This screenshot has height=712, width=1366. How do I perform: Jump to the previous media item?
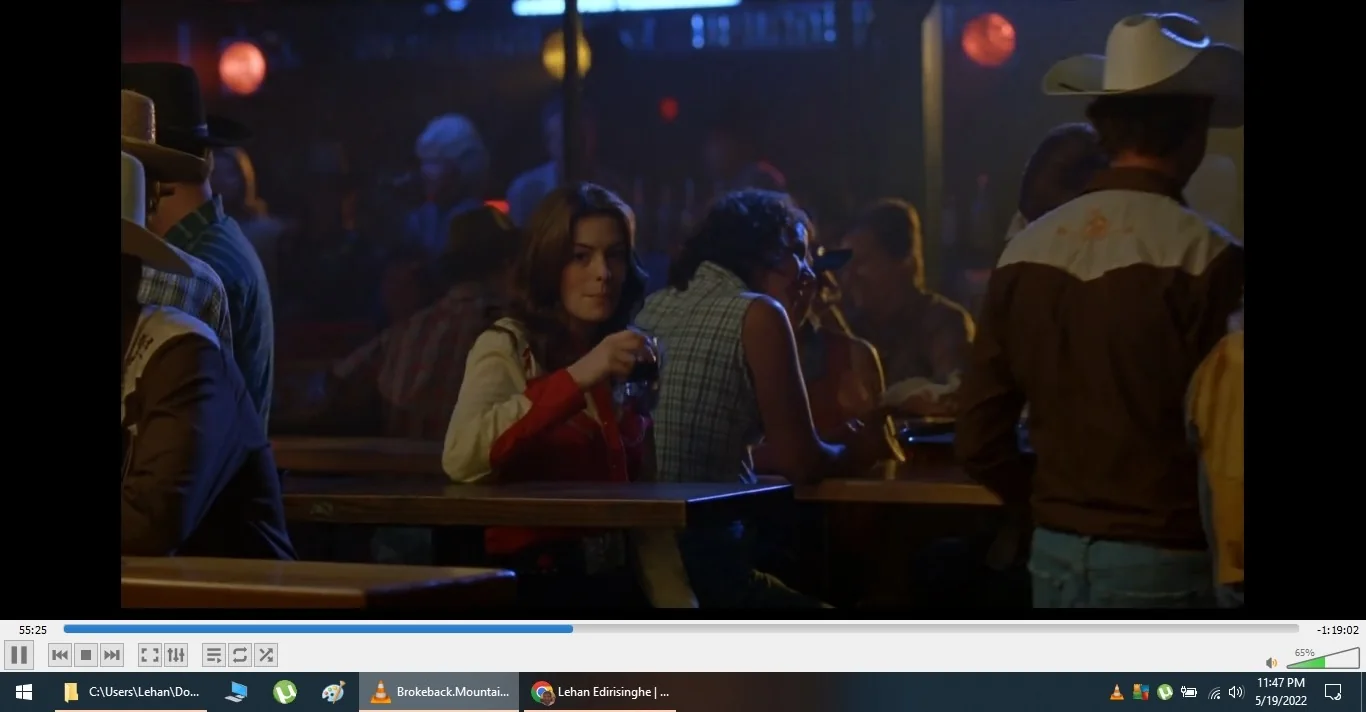(60, 655)
